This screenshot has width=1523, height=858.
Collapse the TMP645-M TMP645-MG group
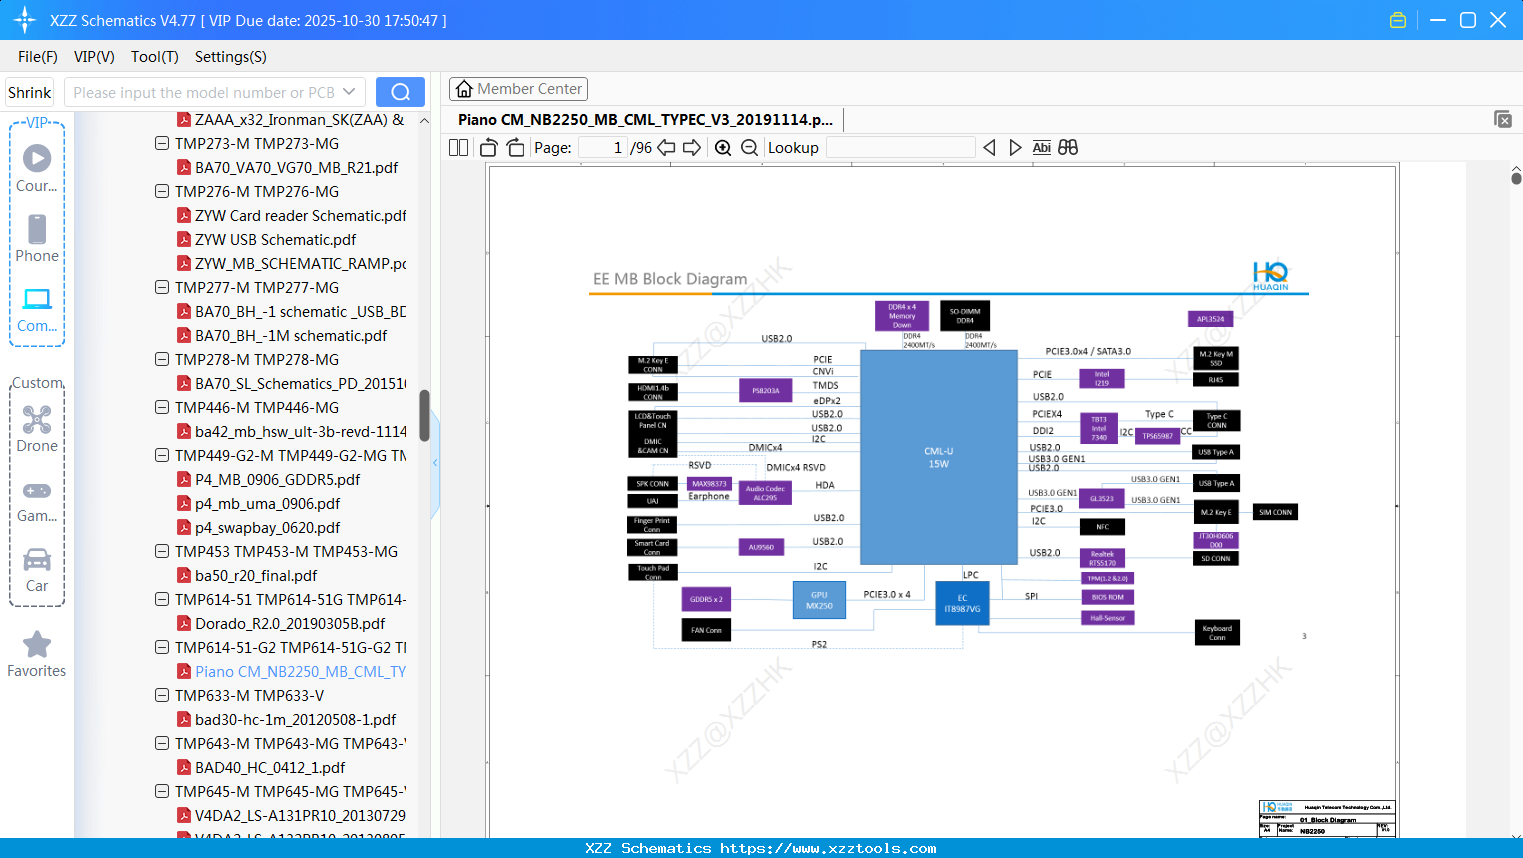[x=162, y=792]
